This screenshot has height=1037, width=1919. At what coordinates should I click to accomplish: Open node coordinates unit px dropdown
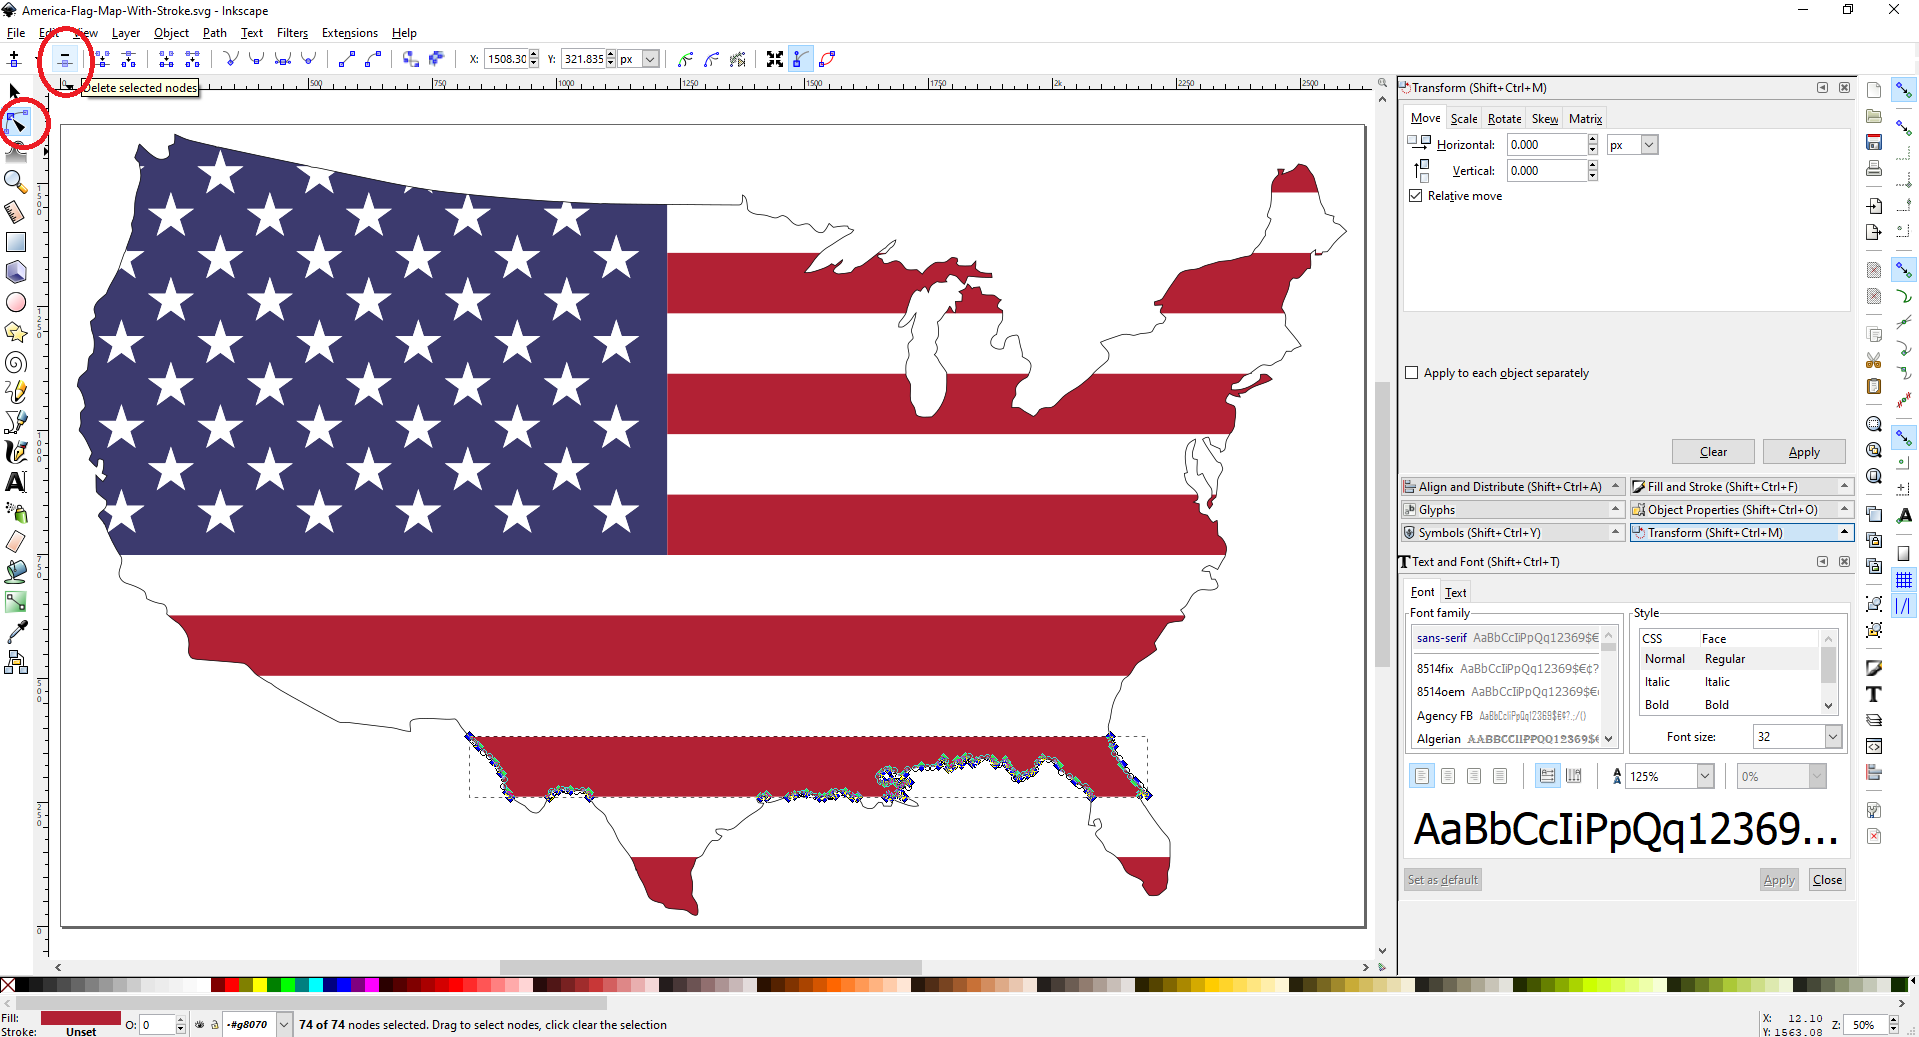point(650,59)
